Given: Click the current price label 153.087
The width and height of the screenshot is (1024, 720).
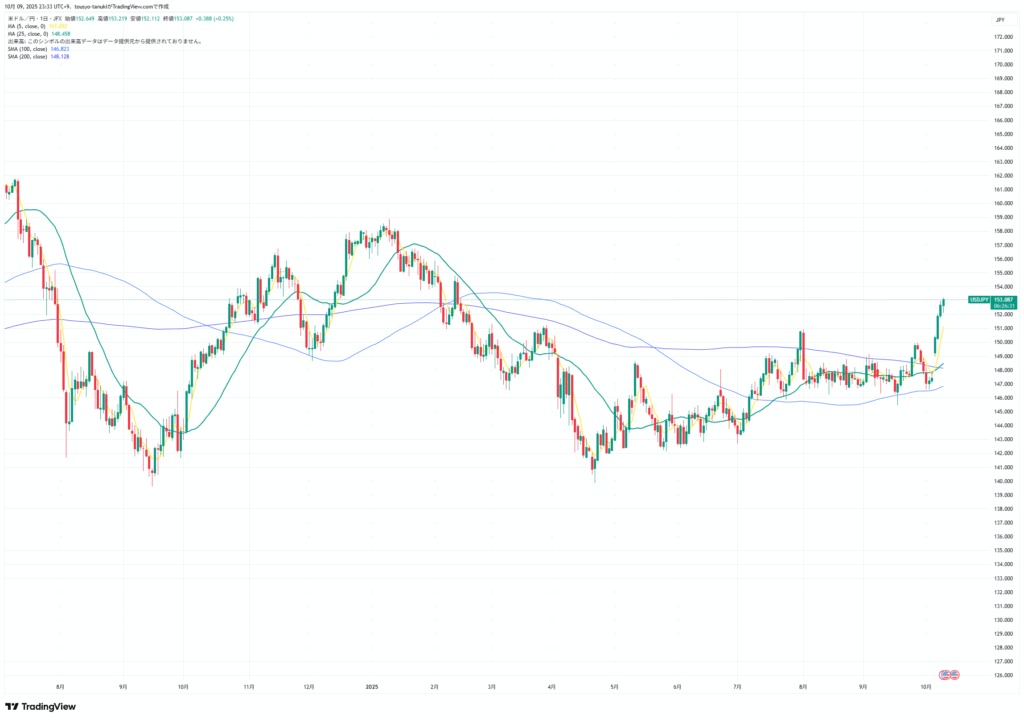Looking at the screenshot, I should point(1001,299).
